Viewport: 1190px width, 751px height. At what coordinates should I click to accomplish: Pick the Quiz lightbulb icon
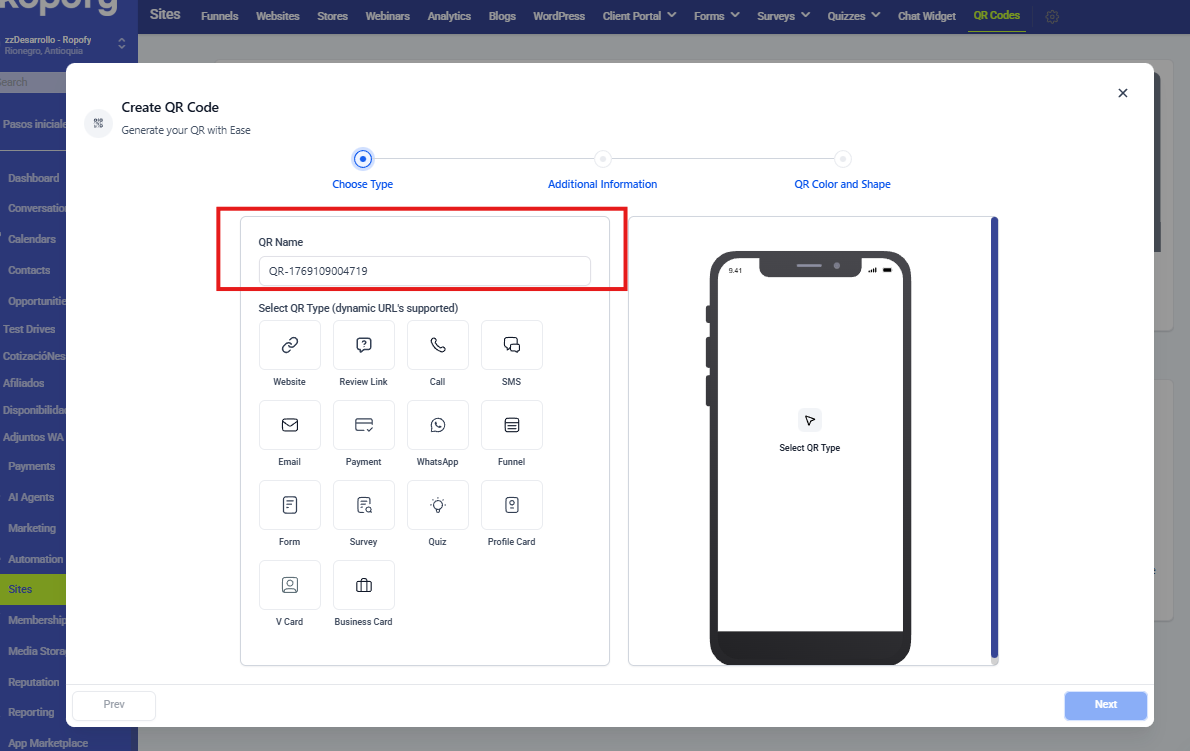tap(438, 505)
